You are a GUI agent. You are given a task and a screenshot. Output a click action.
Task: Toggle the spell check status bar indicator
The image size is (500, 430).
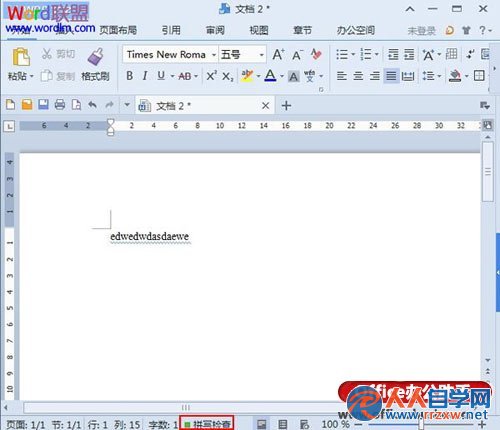coord(207,424)
